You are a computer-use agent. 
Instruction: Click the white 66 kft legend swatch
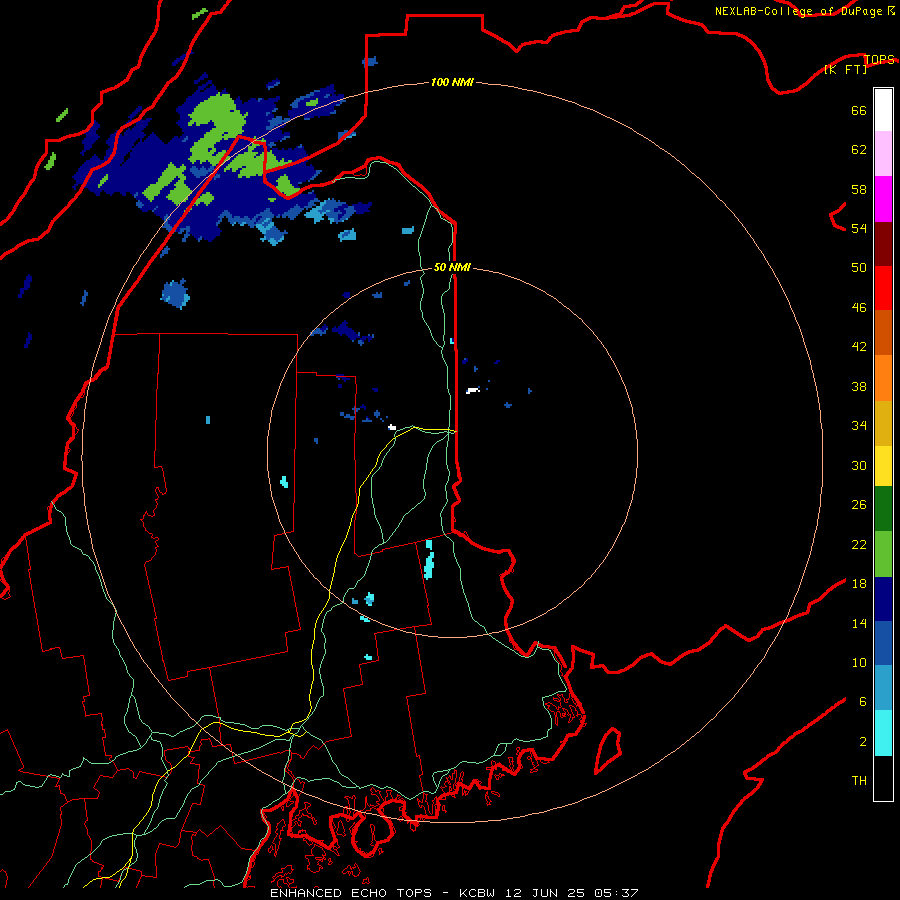click(883, 110)
